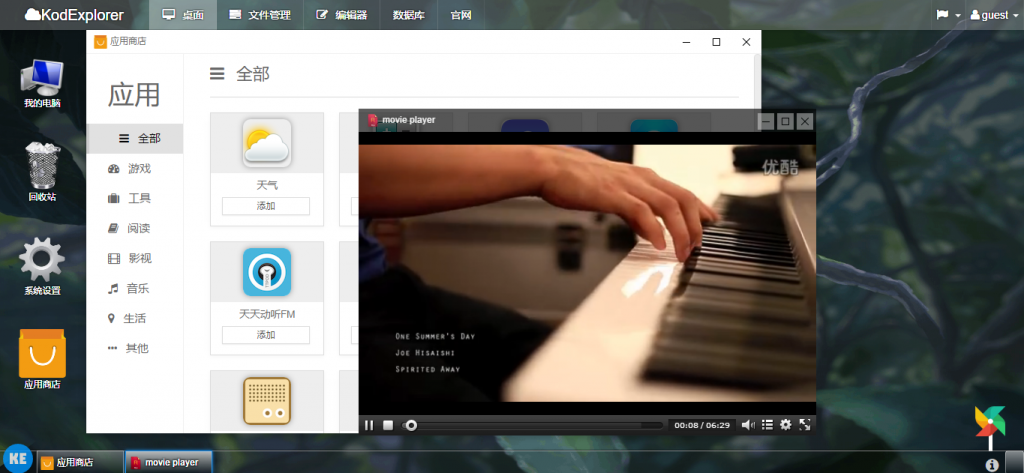The image size is (1024, 473).
Task: Close the movie player window
Action: [x=805, y=121]
